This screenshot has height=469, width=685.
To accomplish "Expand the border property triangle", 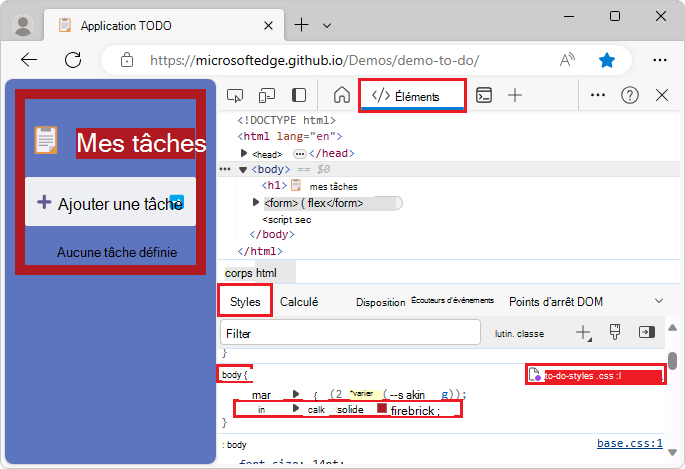I will [x=296, y=408].
